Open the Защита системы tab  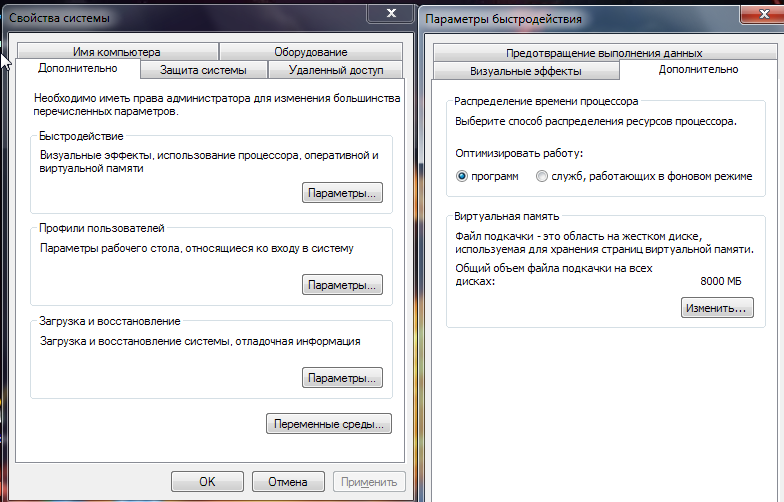[203, 70]
